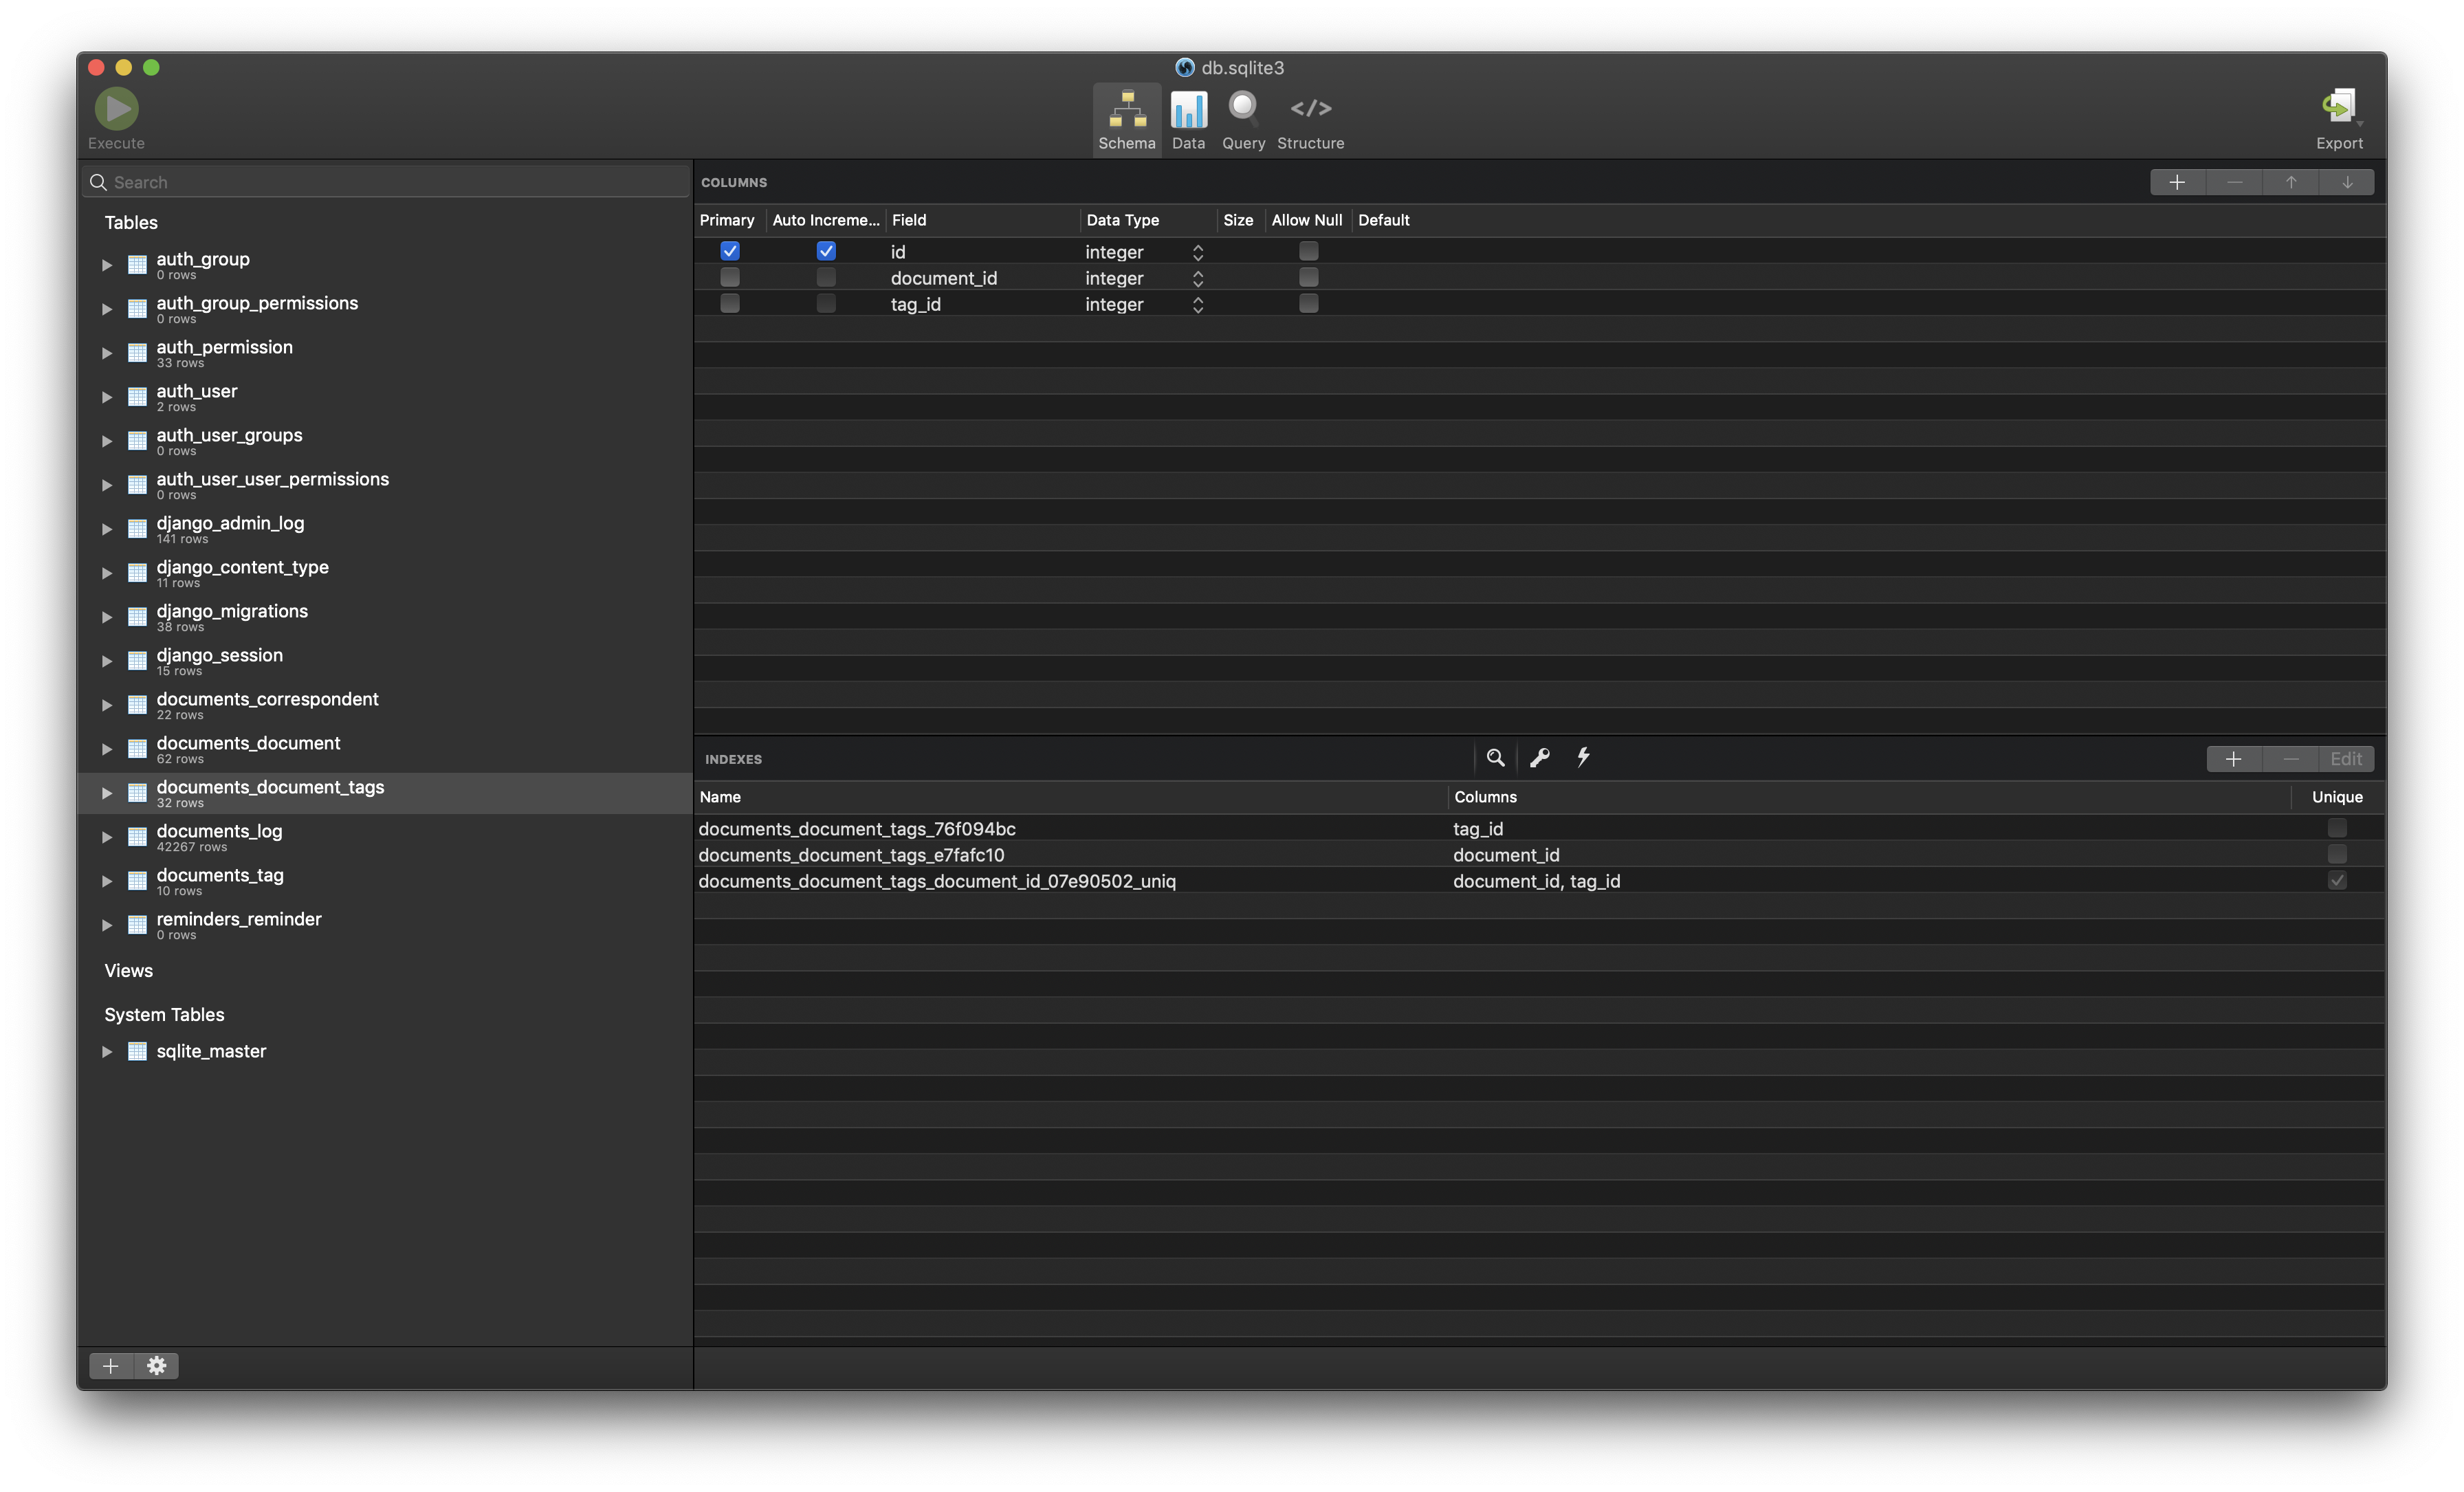
Task: Remove column with minus button
Action: click(2234, 182)
